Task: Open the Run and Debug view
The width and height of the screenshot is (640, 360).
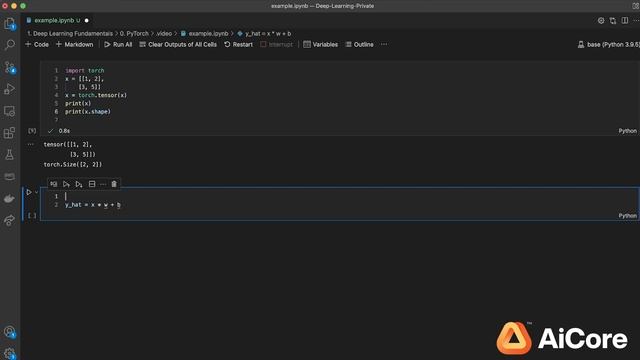Action: tap(9, 89)
